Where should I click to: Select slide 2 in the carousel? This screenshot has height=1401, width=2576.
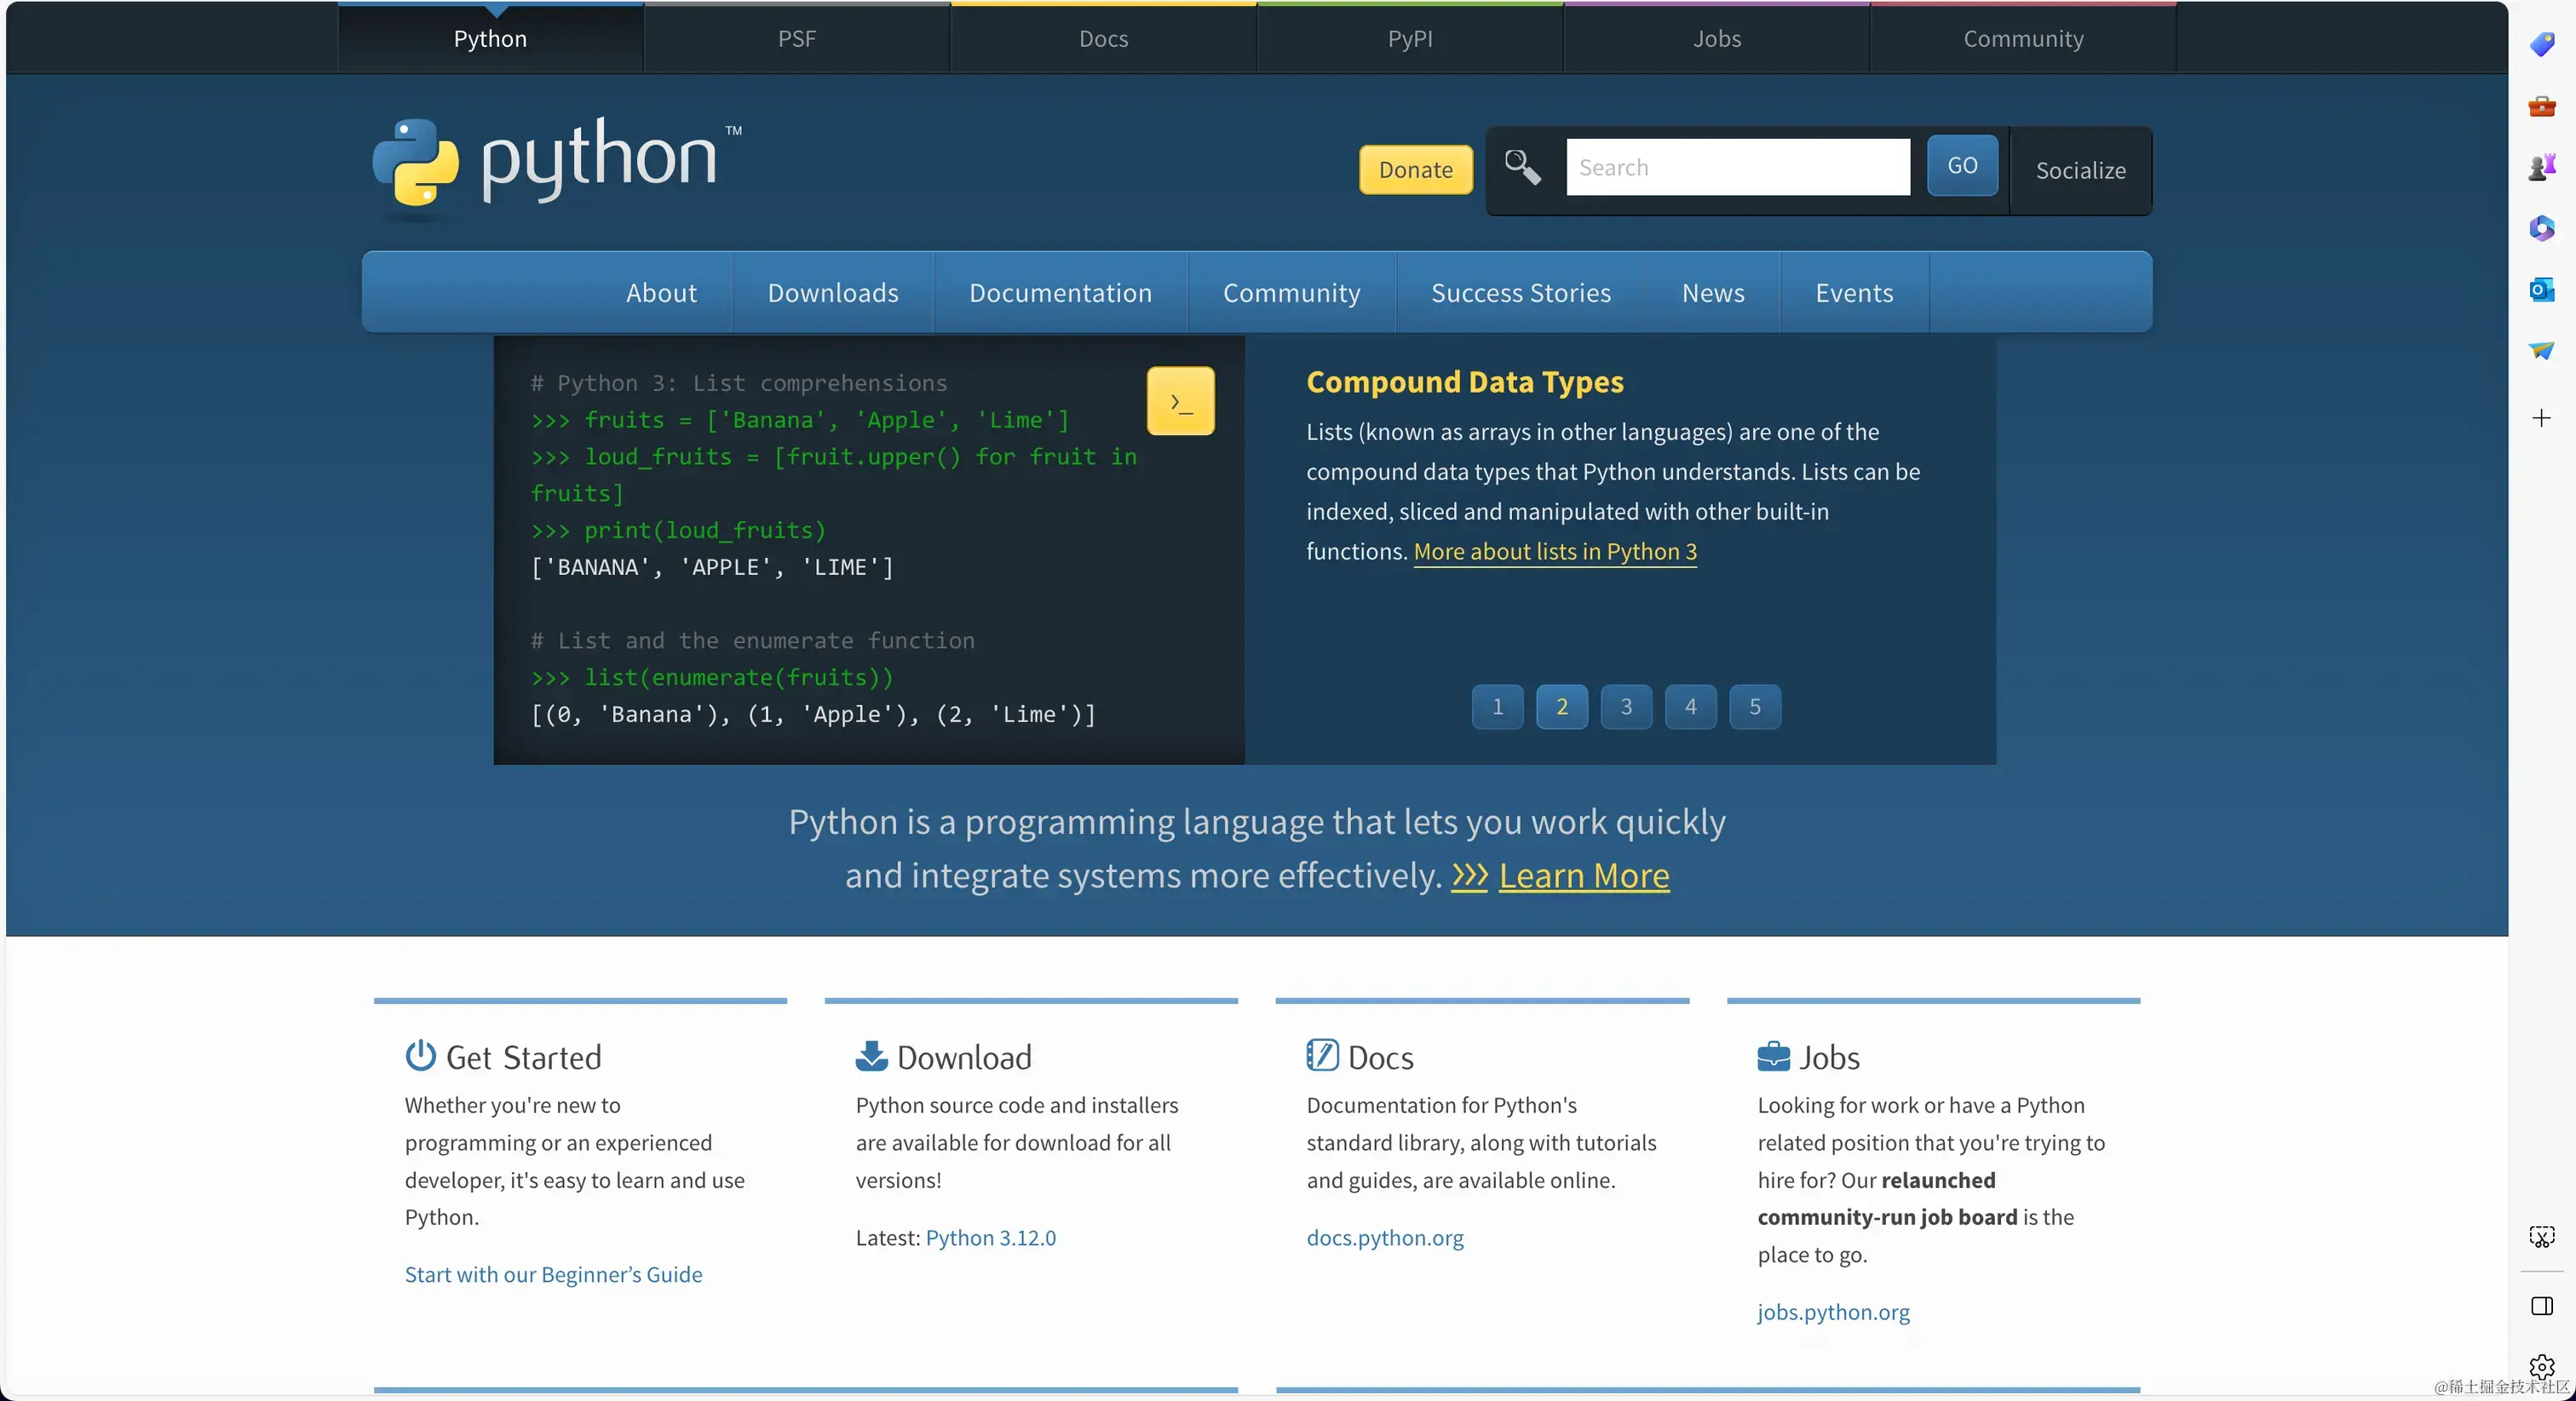(1561, 707)
